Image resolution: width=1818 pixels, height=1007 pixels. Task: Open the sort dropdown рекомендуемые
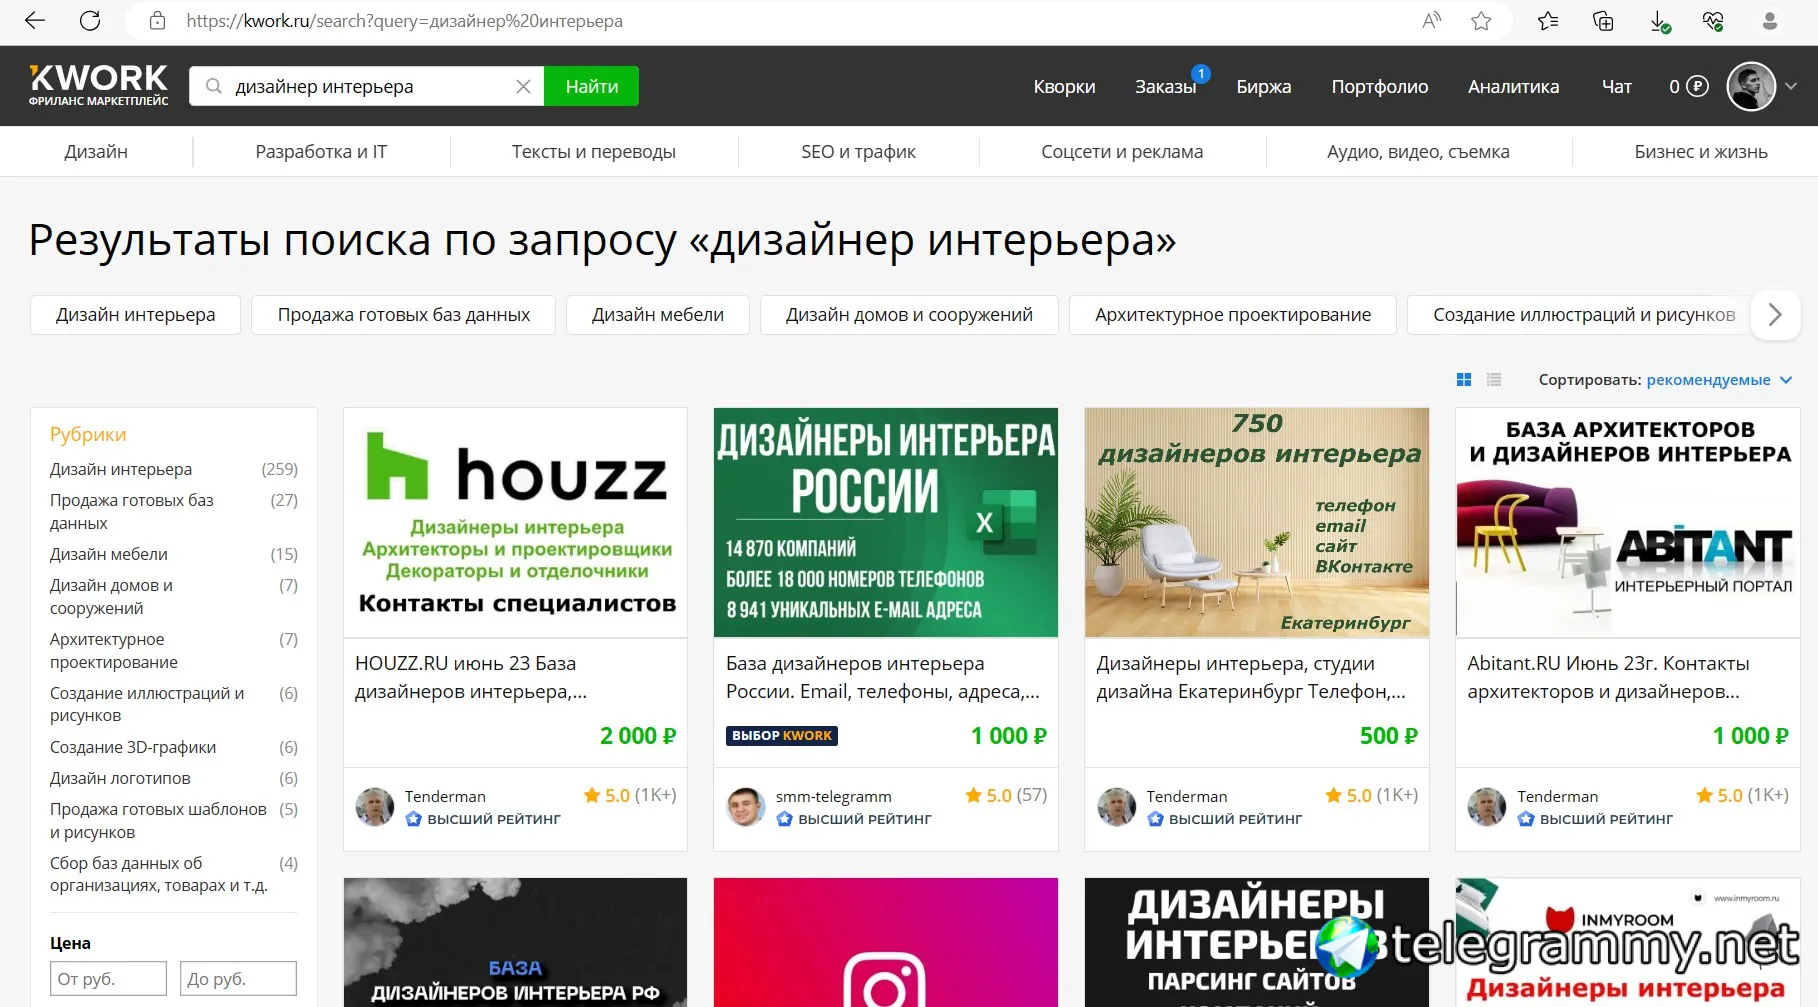(x=1719, y=380)
